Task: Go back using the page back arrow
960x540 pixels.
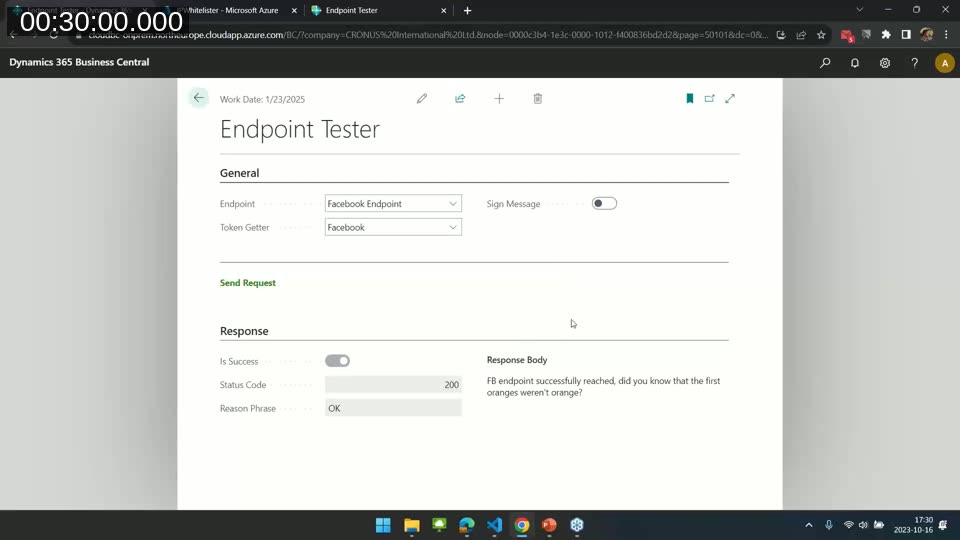Action: (198, 98)
